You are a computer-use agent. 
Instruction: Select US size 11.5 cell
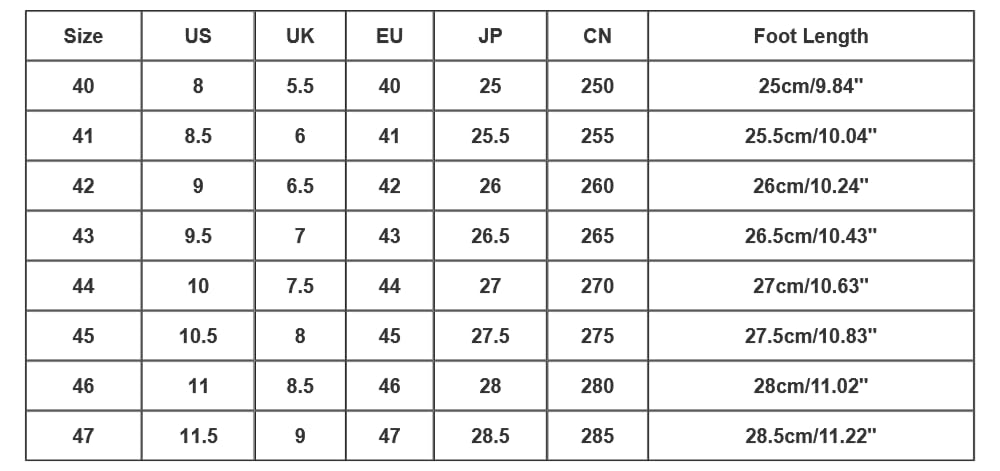pos(198,436)
